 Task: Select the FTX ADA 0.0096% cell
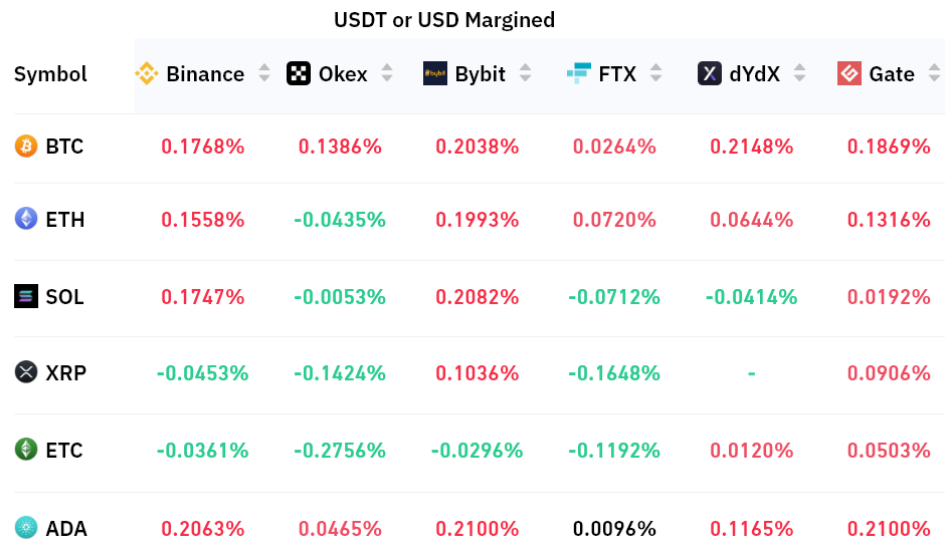(x=614, y=528)
